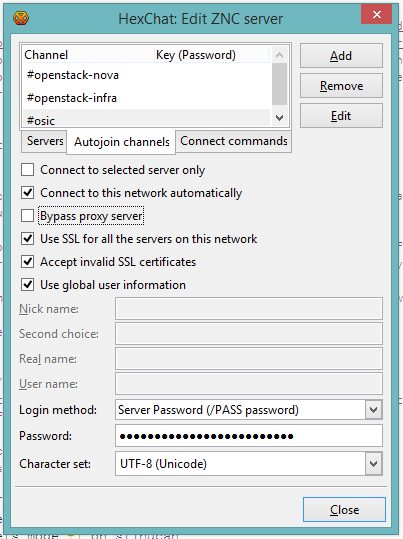
Task: Toggle Use global user information
Action: coord(28,285)
